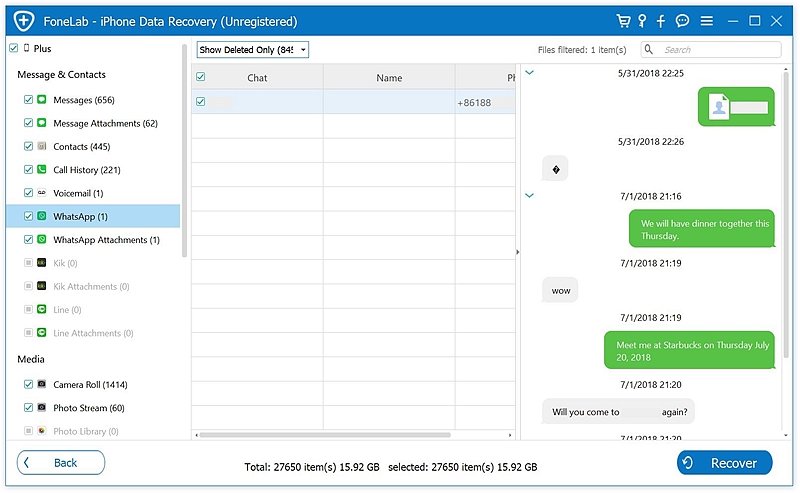800x493 pixels.
Task: Select the Voicemail (1) category
Action: click(78, 193)
